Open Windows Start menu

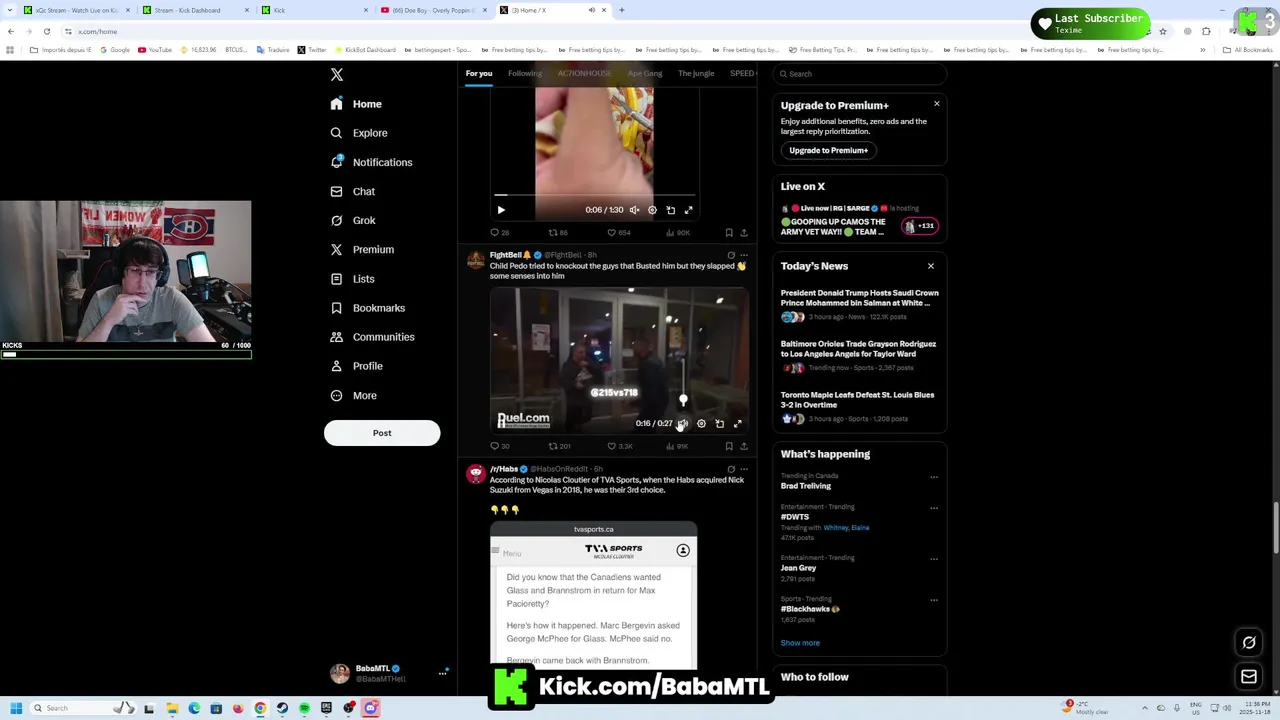pyautogui.click(x=16, y=708)
